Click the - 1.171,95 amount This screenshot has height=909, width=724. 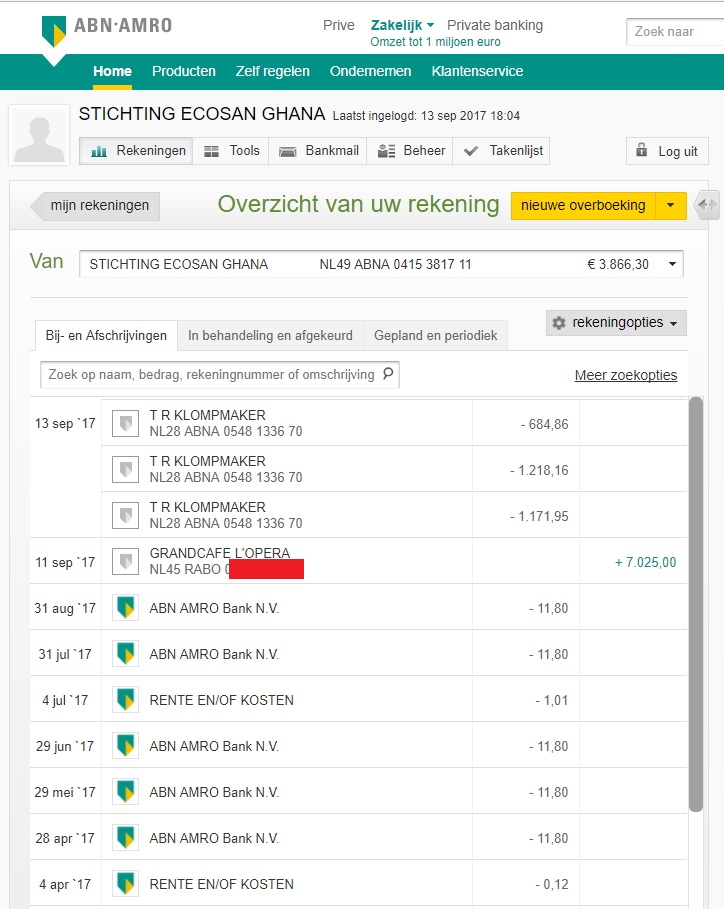point(539,516)
